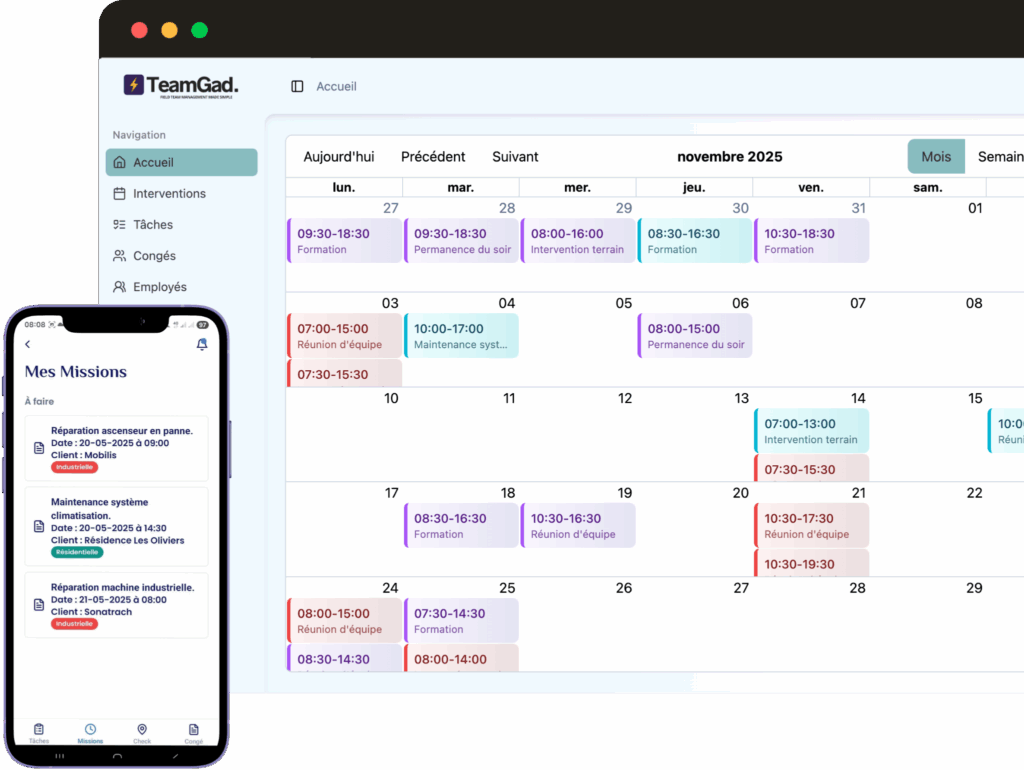Select the Mois calendar view
1024x770 pixels.
pos(936,157)
